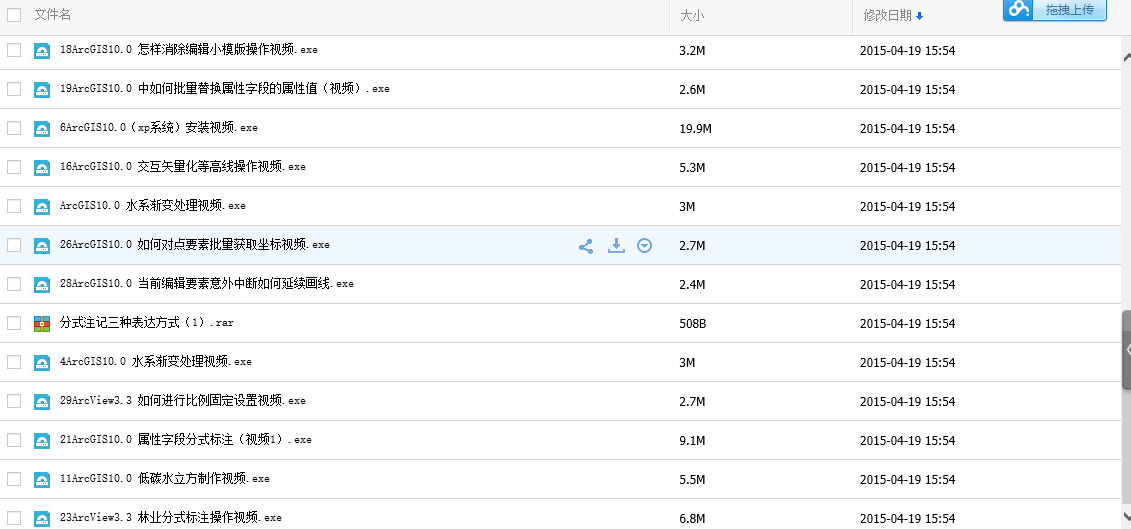Click the sort arrow next to 修改日期
The width and height of the screenshot is (1131, 529).
(919, 16)
